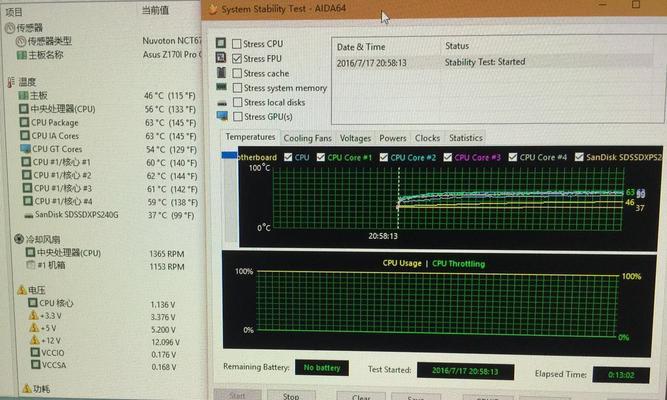Switch to the Temperatures tab
667x400 pixels.
click(x=250, y=137)
